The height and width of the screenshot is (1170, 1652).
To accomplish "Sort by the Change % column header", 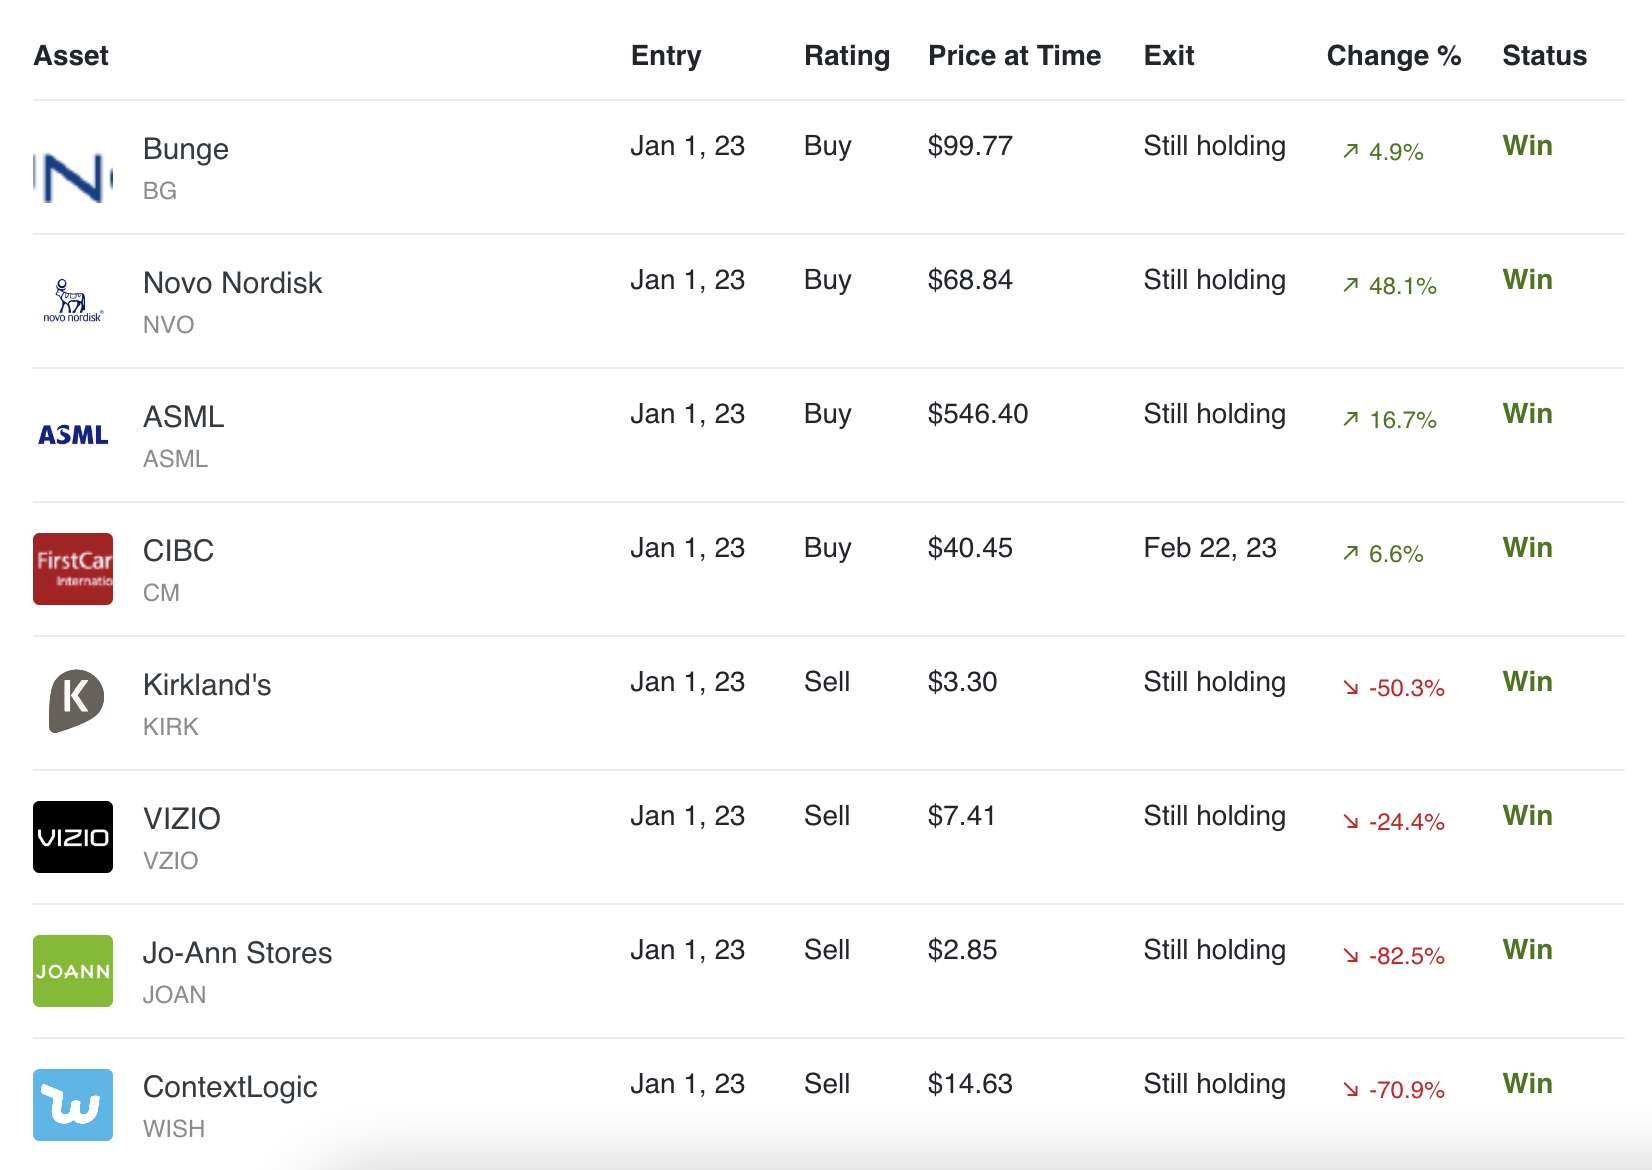I will click(1393, 56).
